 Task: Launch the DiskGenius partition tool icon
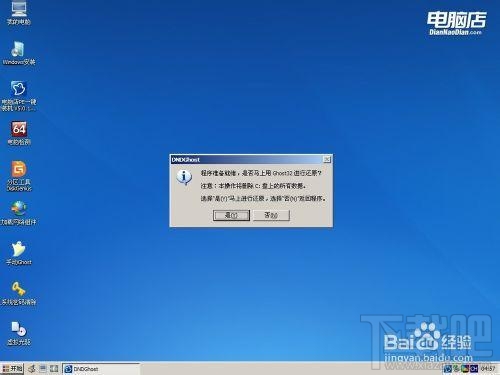pyautogui.click(x=19, y=176)
